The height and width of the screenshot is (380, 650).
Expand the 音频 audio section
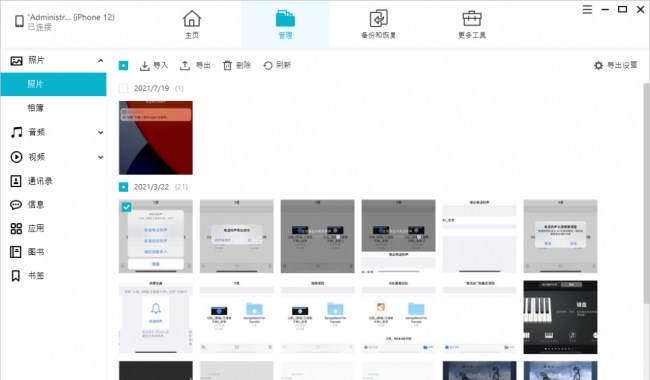[x=100, y=133]
